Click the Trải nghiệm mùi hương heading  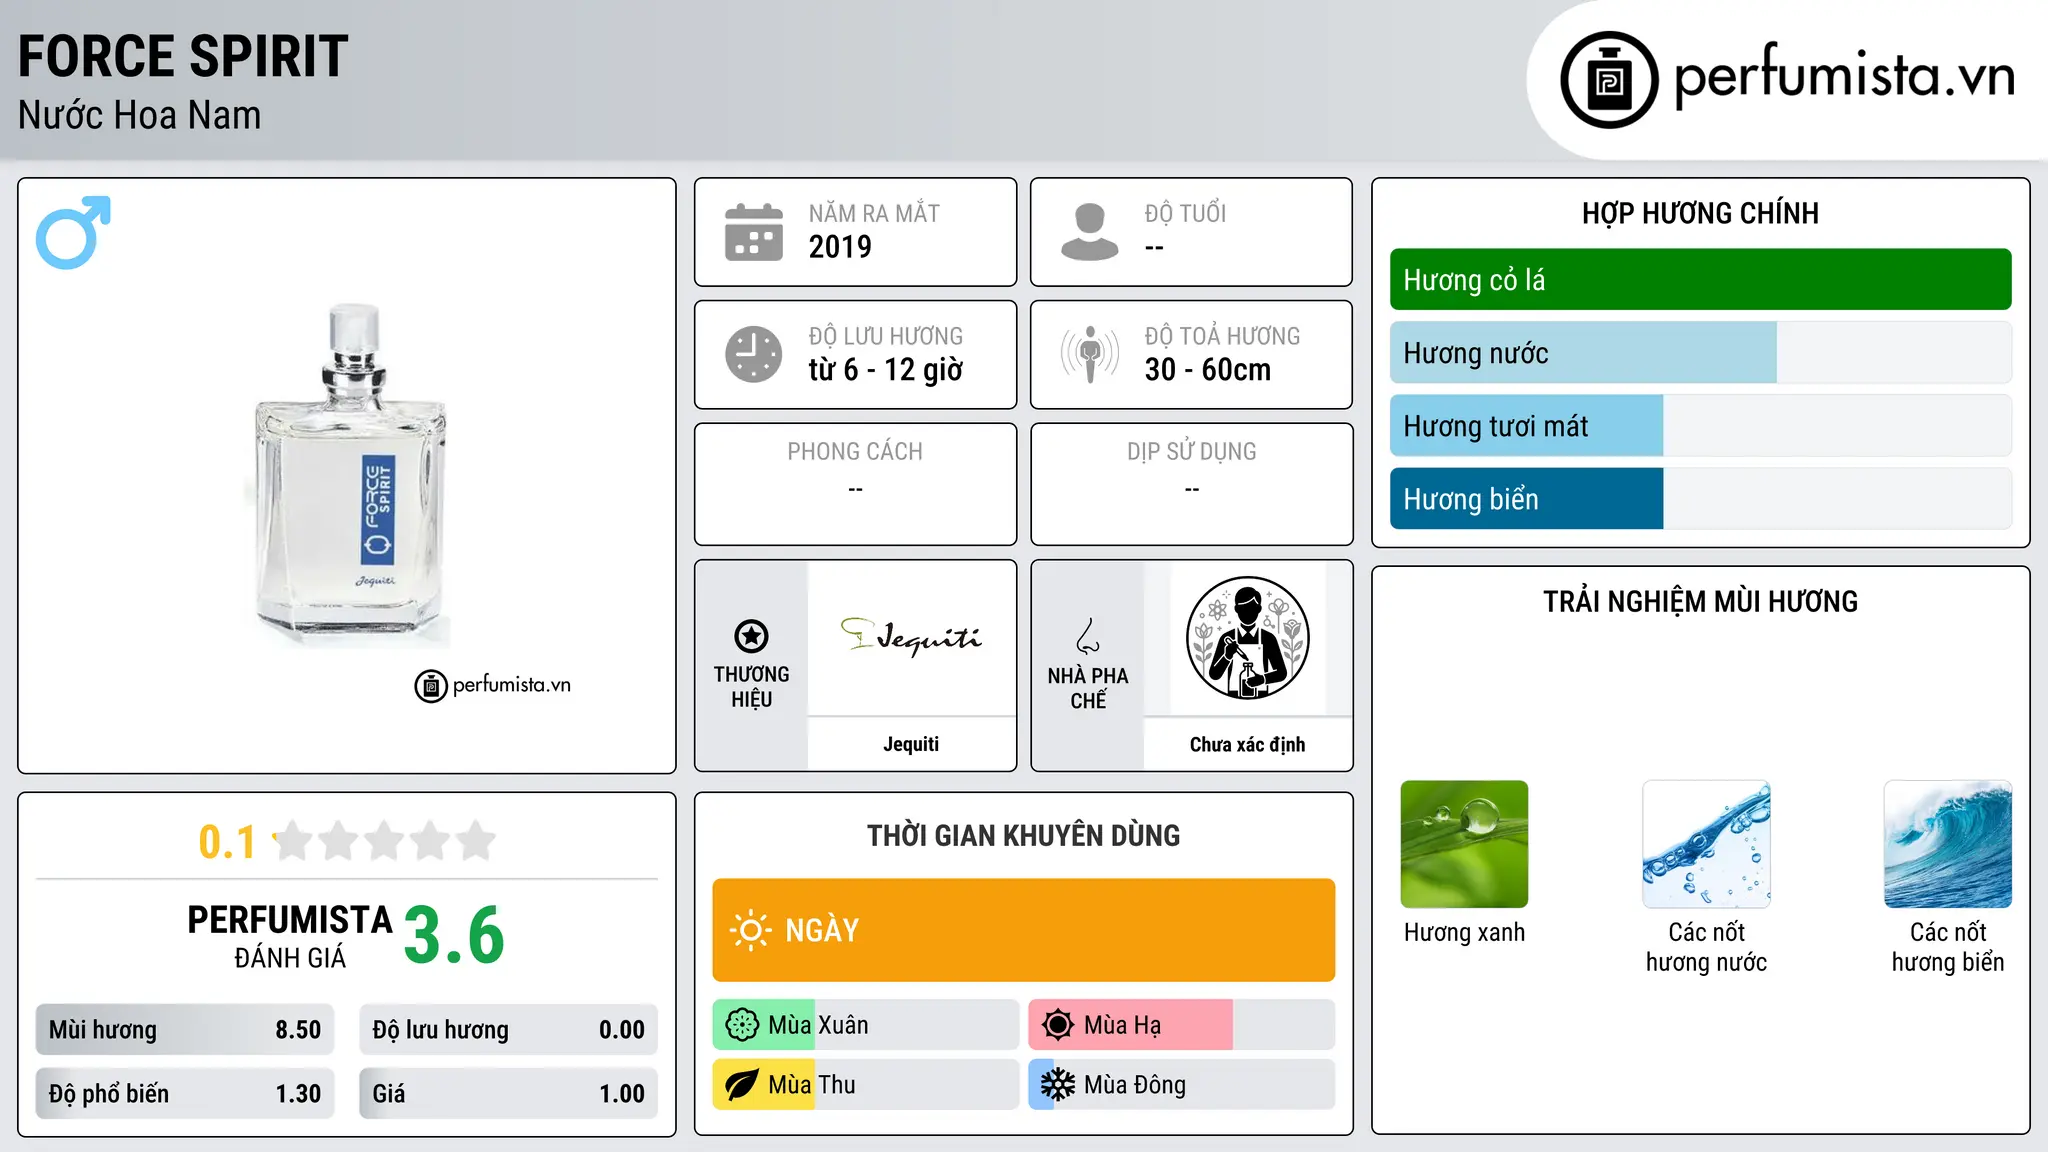pyautogui.click(x=1700, y=602)
